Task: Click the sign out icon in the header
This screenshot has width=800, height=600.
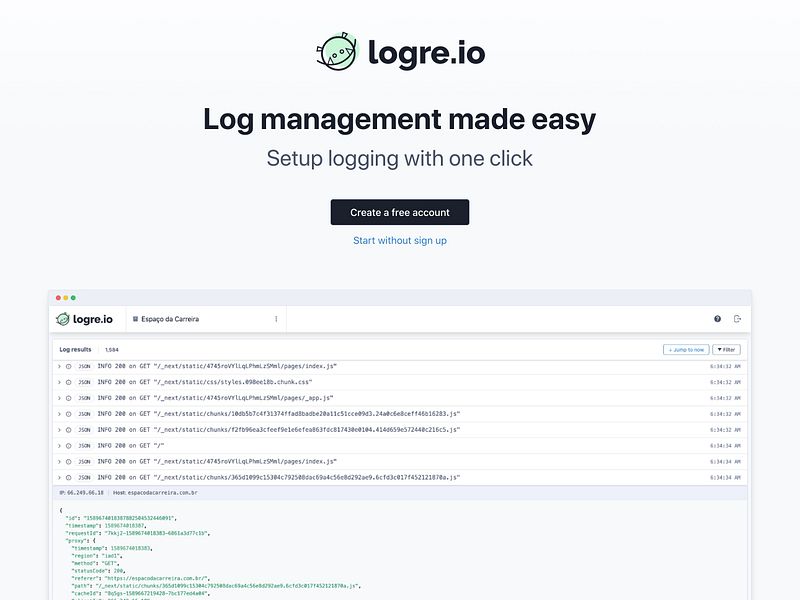Action: click(x=737, y=319)
